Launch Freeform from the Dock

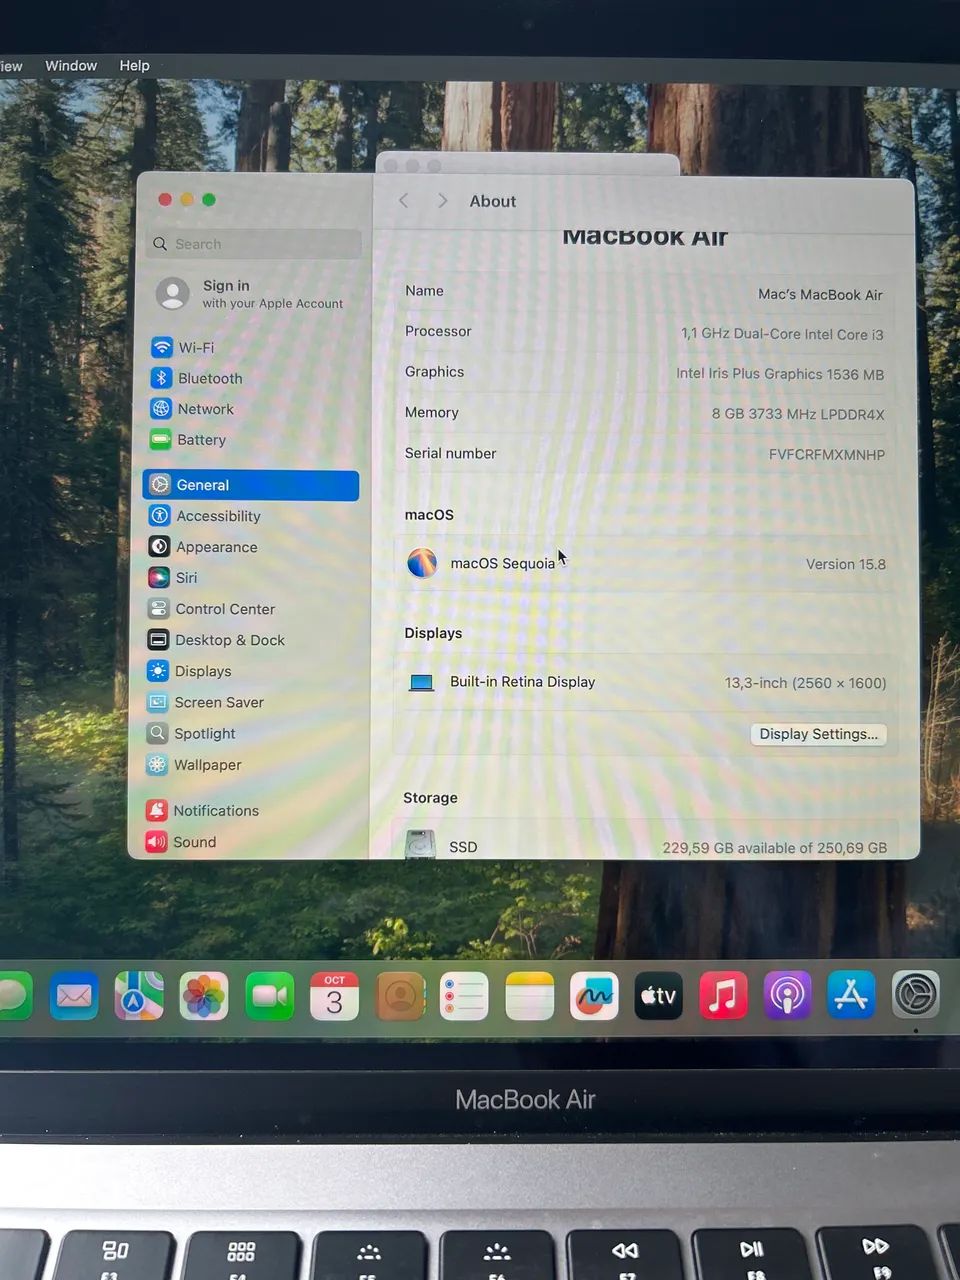[x=594, y=996]
